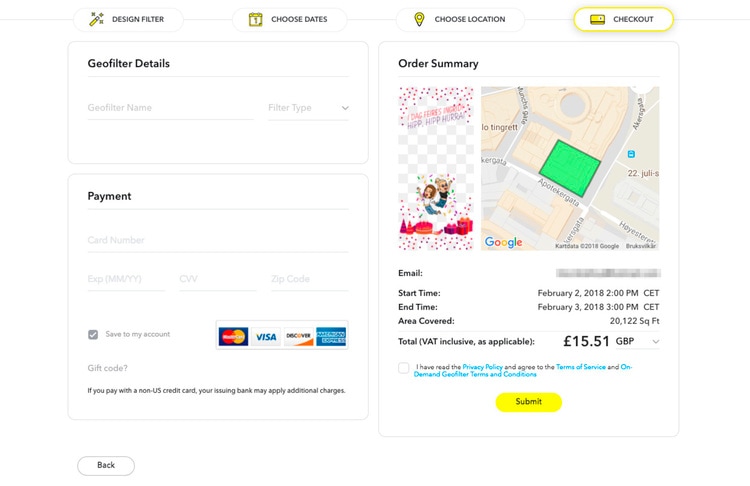Image resolution: width=750 pixels, height=486 pixels.
Task: Go to the Choose Location step
Action: coord(458,19)
